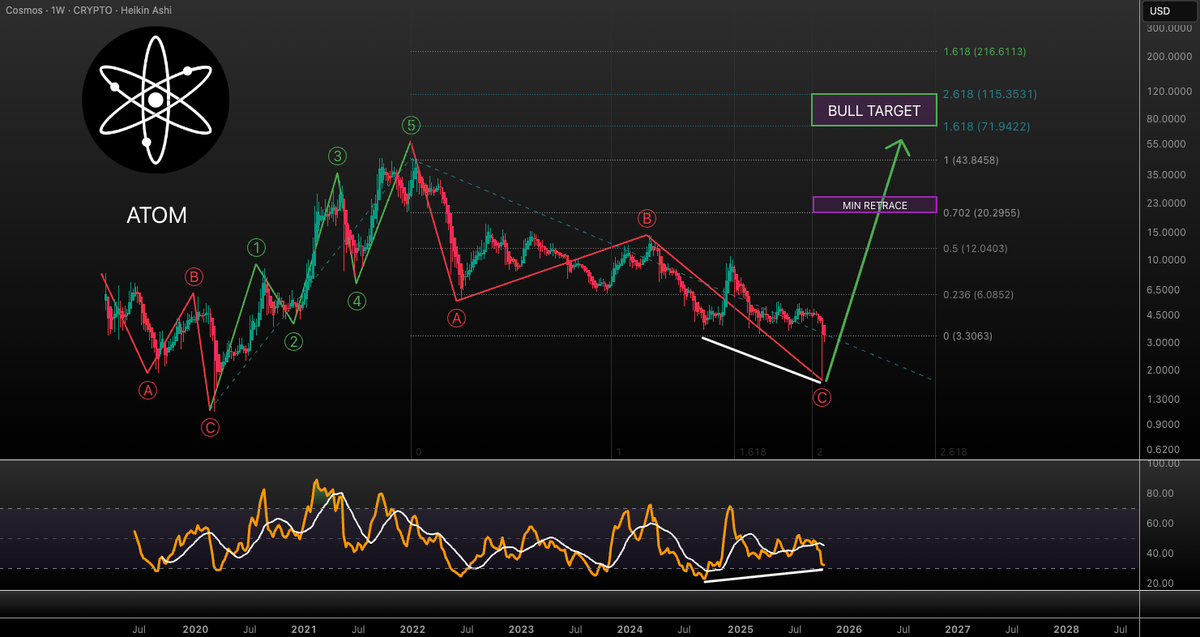This screenshot has width=1200, height=637.
Task: Click fib label 1.618 (216.6113)
Action: pos(984,51)
